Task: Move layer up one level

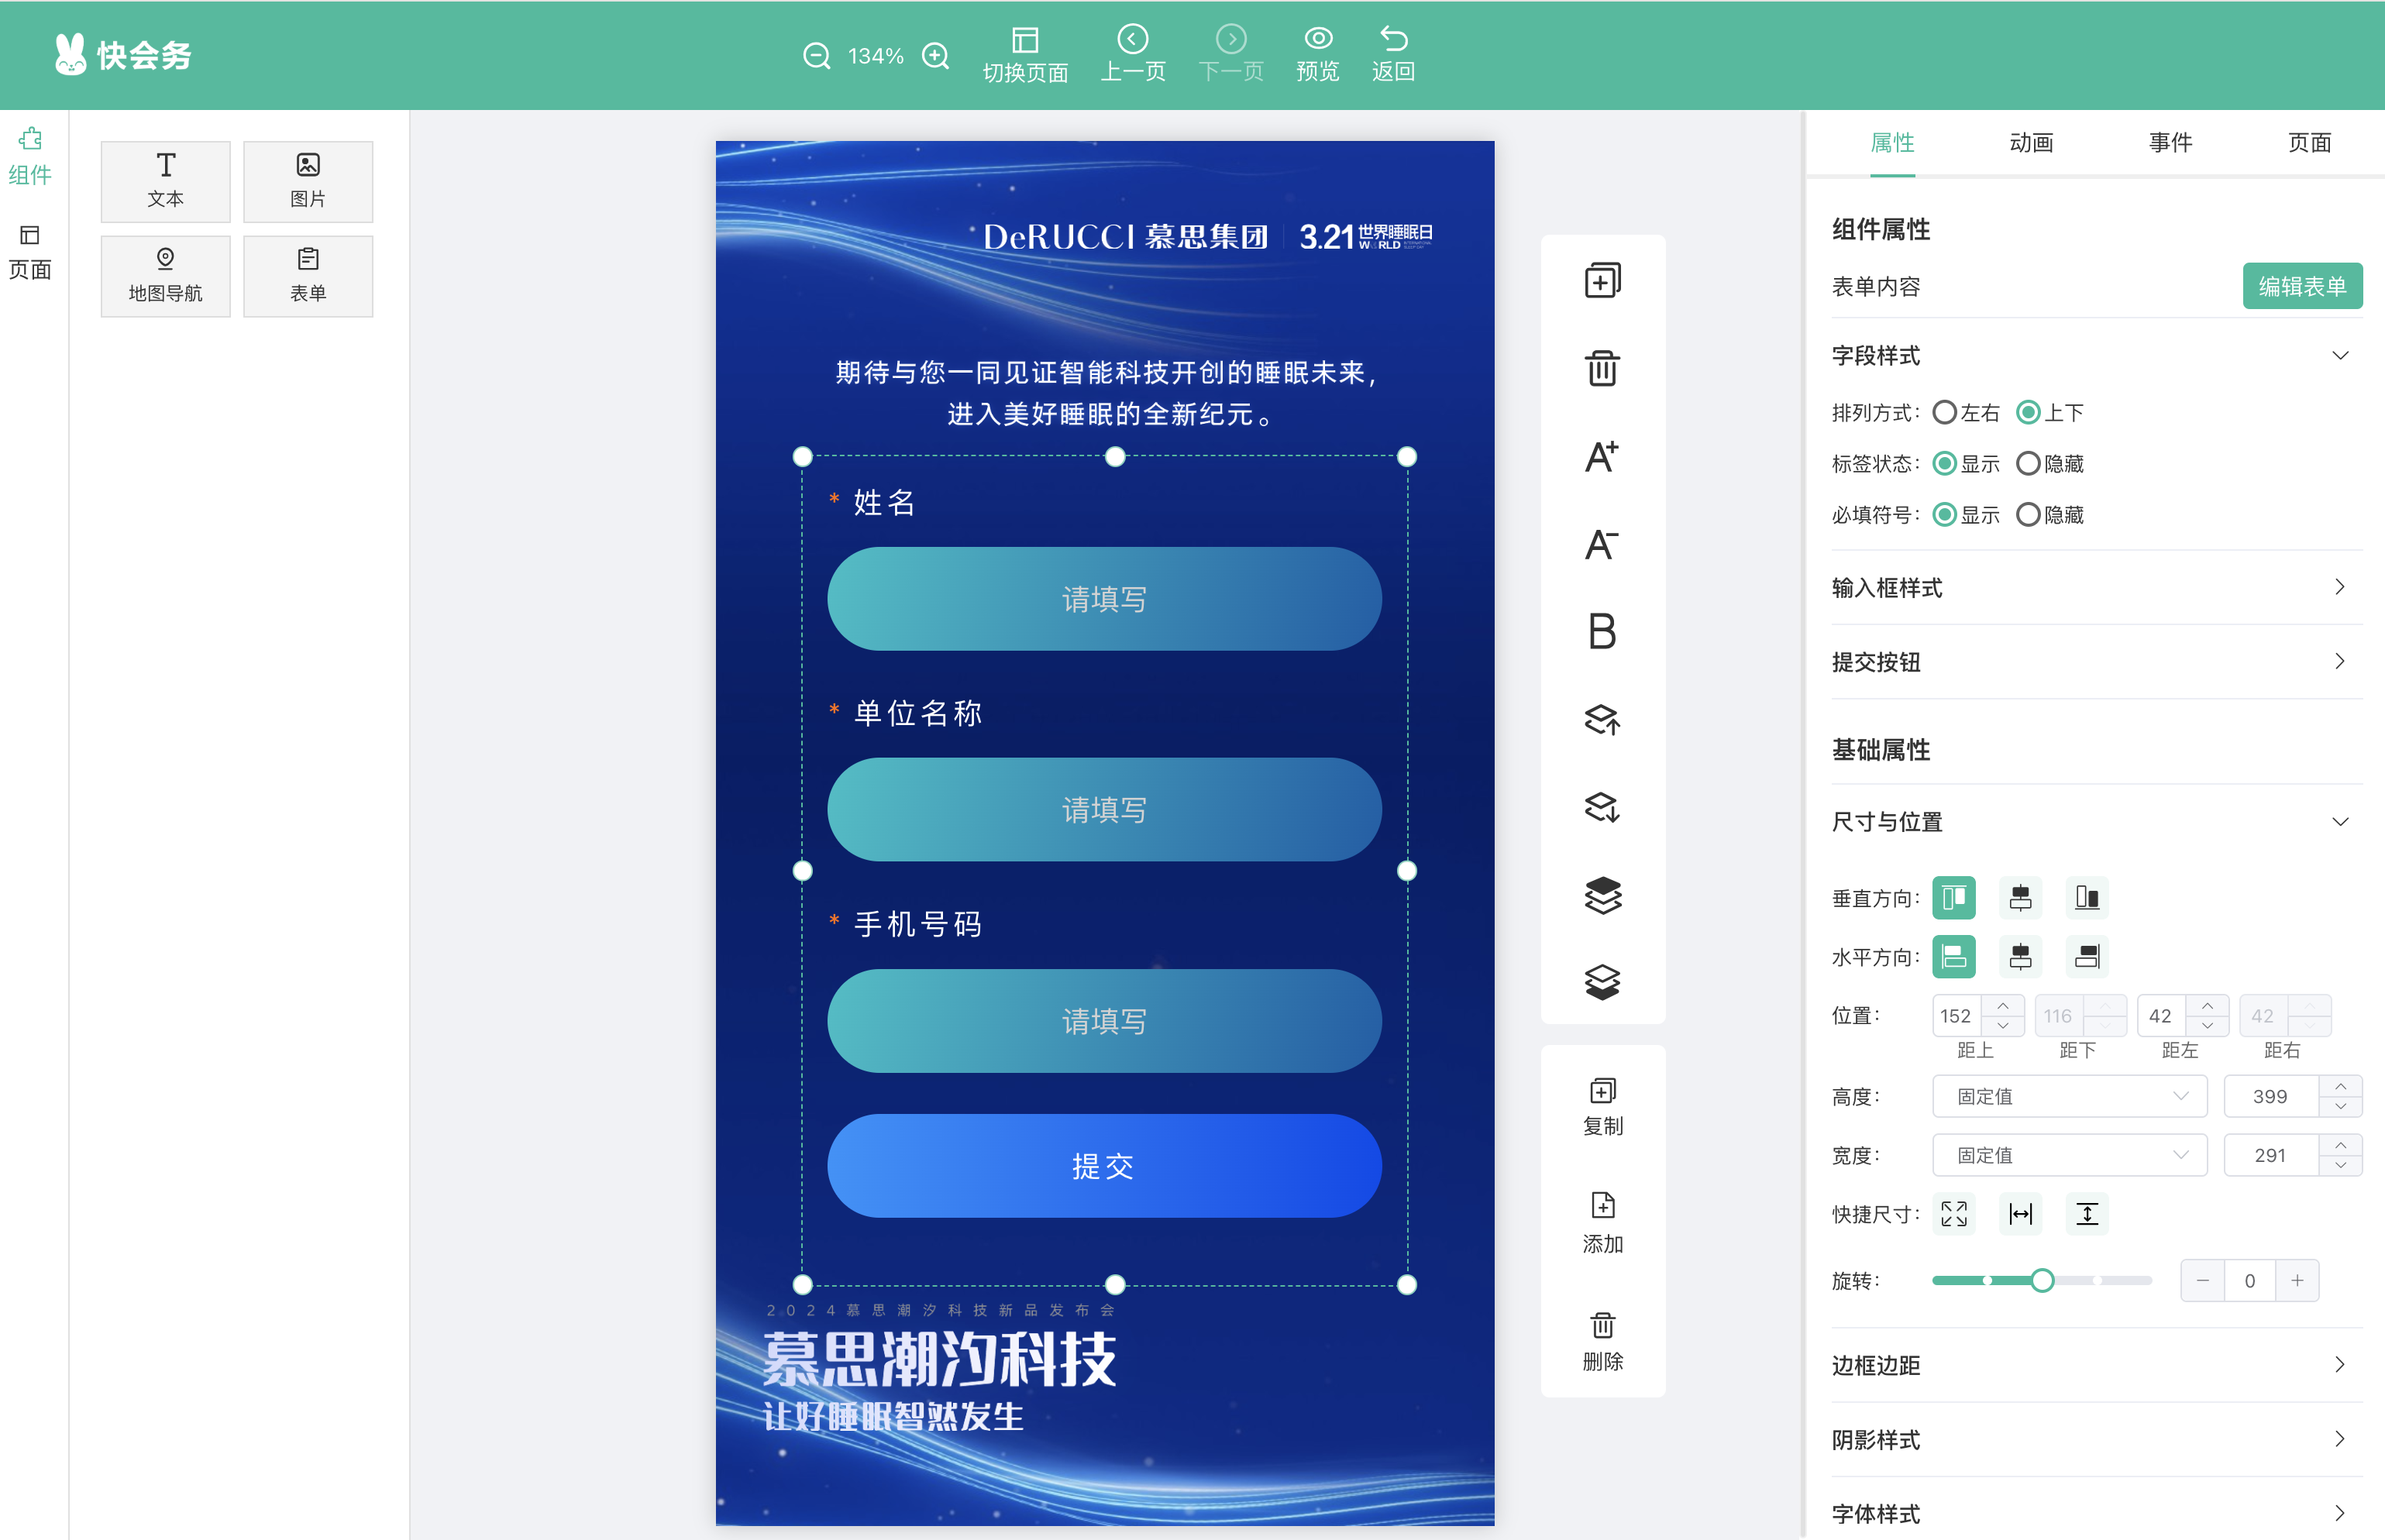Action: [1602, 719]
